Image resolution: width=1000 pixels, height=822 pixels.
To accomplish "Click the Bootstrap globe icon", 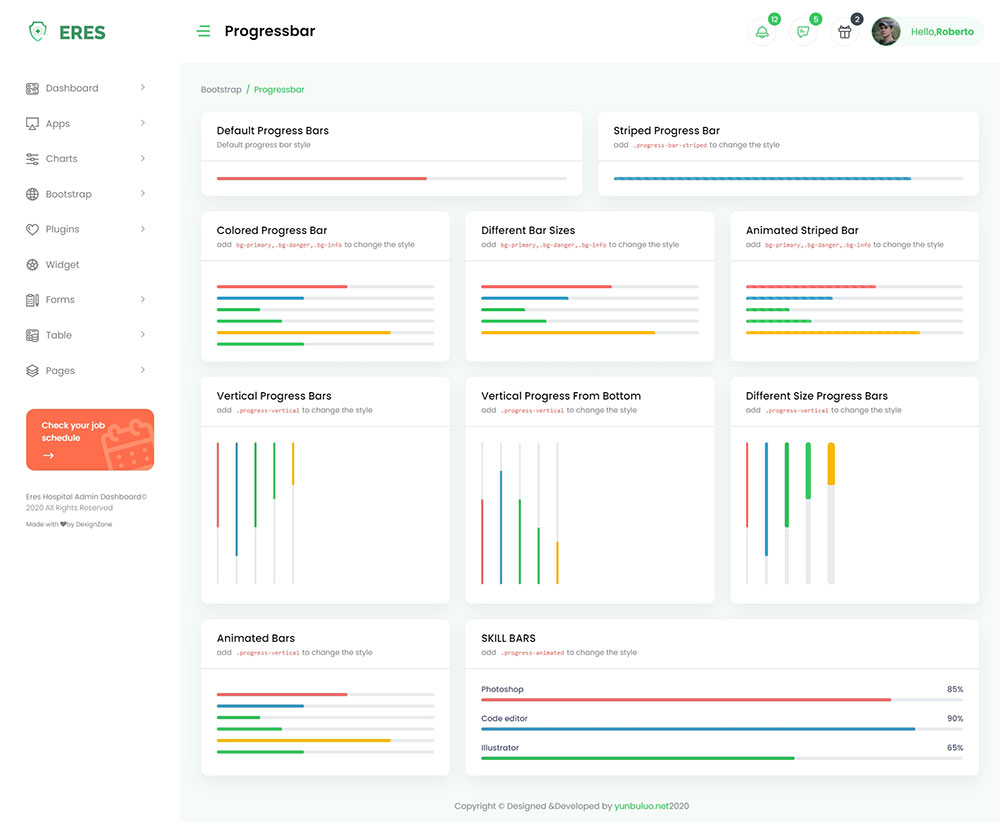I will (32, 194).
